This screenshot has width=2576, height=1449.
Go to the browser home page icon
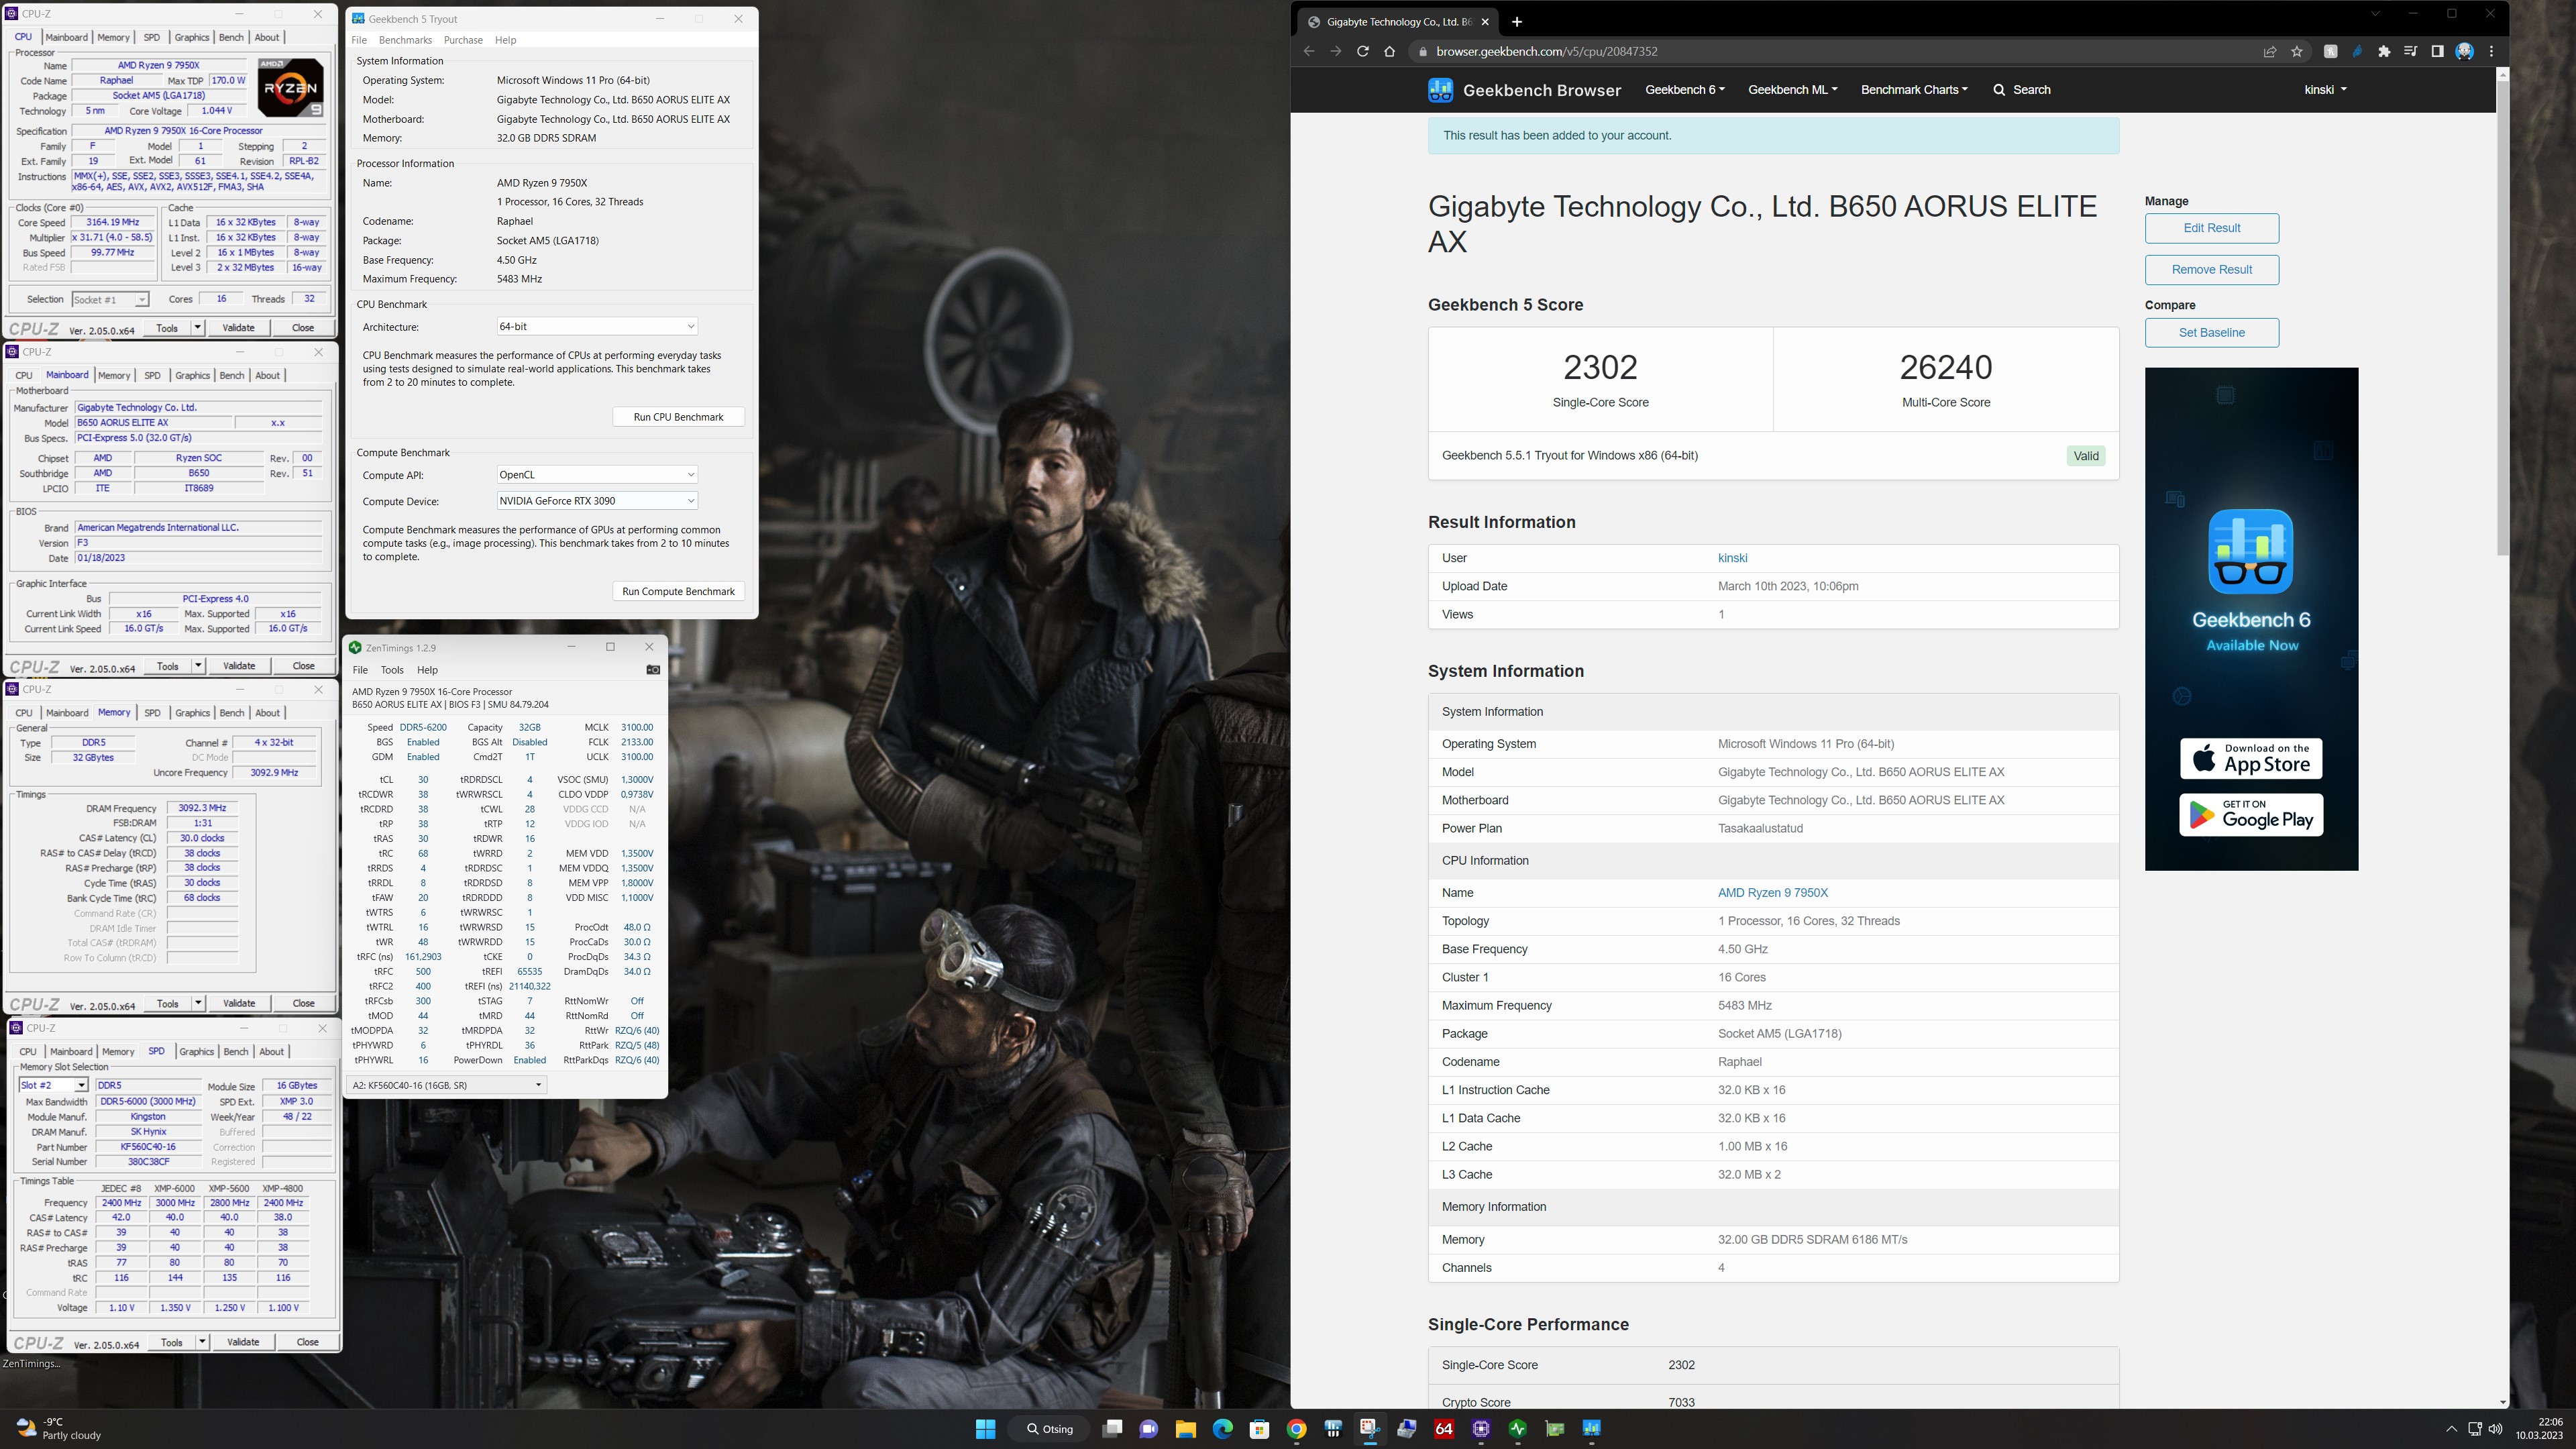tap(1389, 52)
